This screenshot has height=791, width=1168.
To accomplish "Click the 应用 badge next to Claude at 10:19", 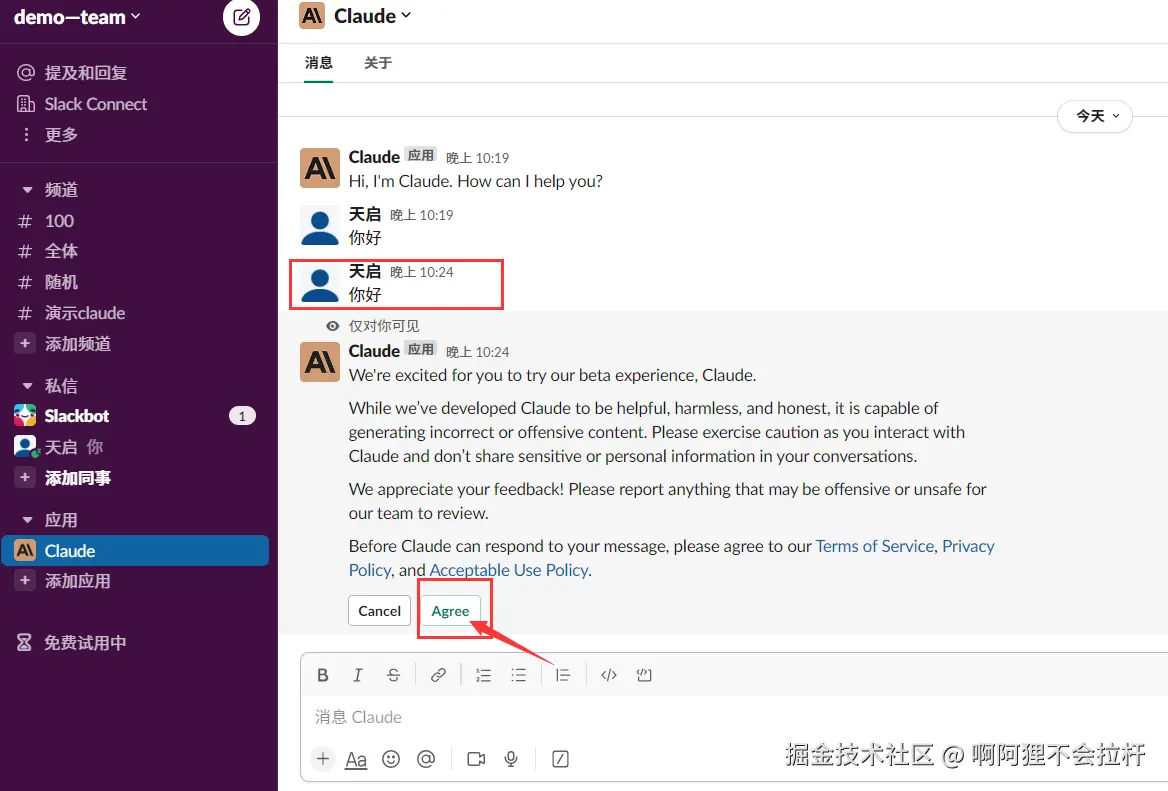I will point(421,156).
